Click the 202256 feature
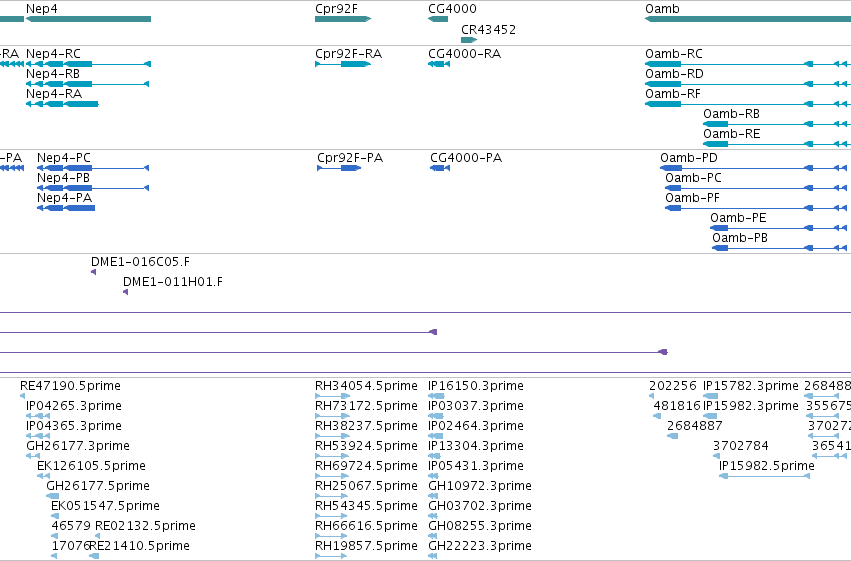 651,396
